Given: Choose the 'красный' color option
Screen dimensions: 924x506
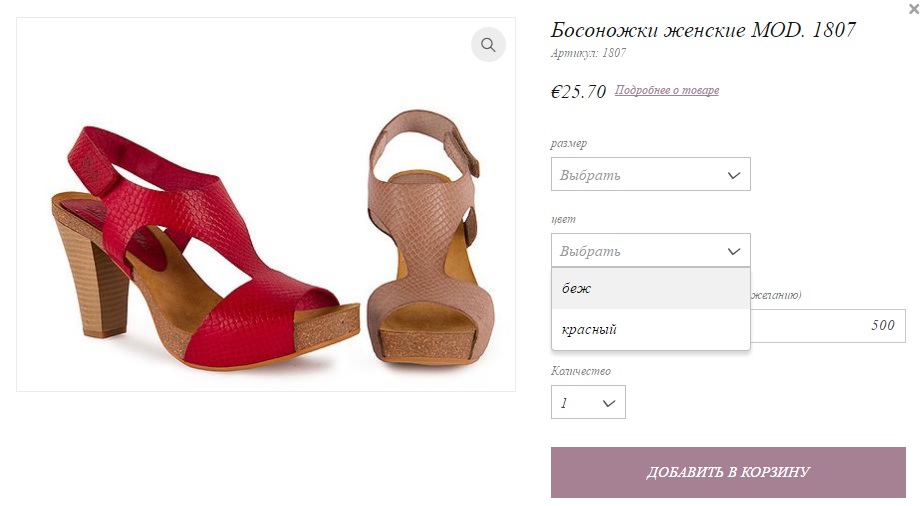Looking at the screenshot, I should click(651, 329).
